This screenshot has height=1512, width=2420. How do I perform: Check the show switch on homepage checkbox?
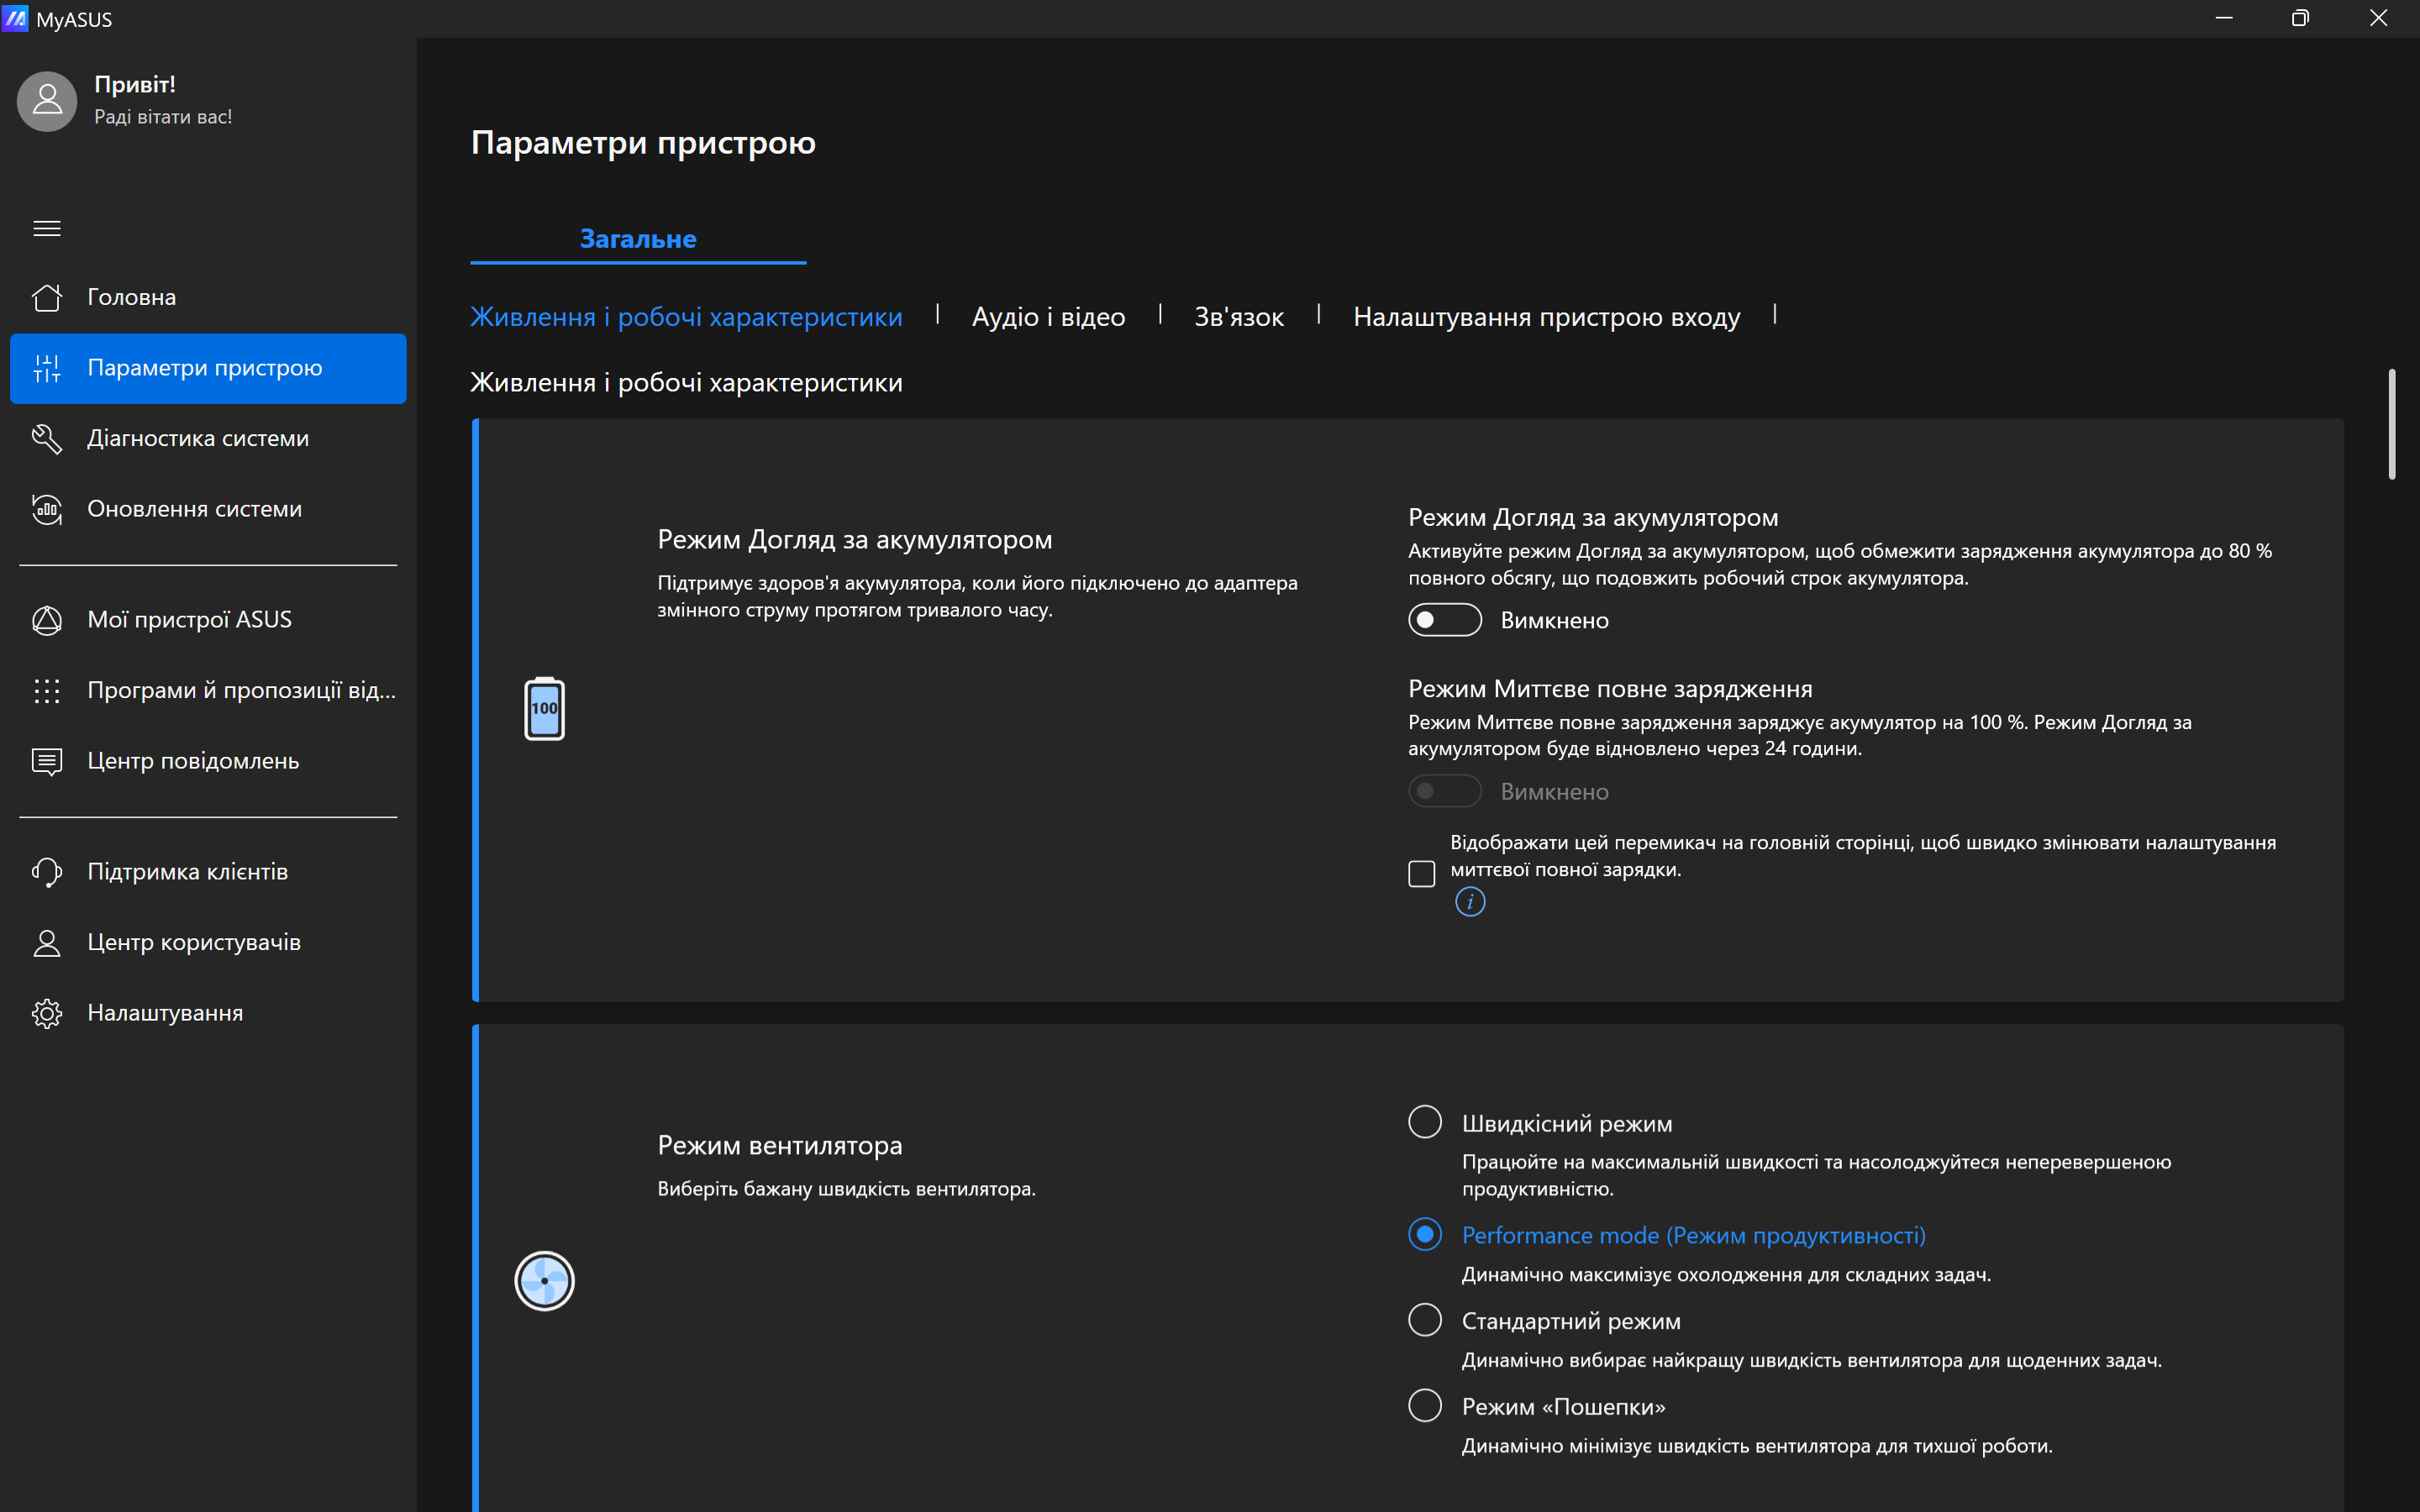click(x=1421, y=873)
